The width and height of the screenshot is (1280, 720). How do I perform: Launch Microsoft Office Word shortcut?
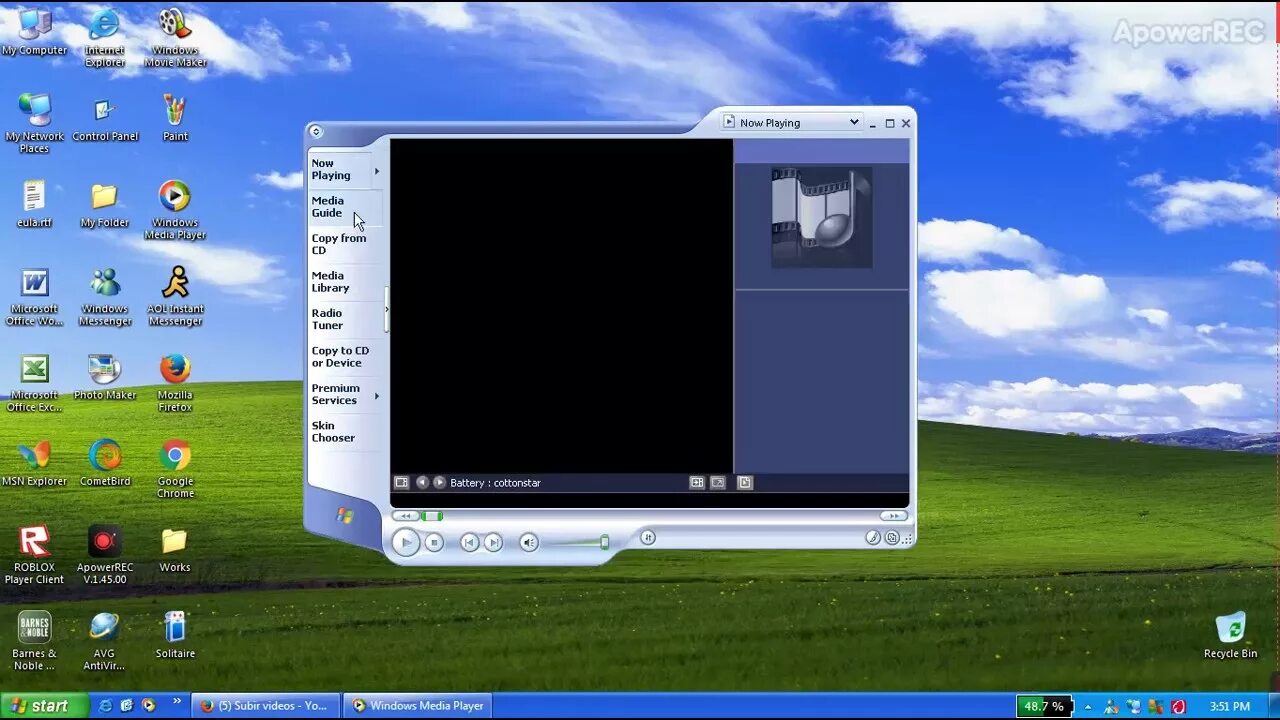coord(35,296)
